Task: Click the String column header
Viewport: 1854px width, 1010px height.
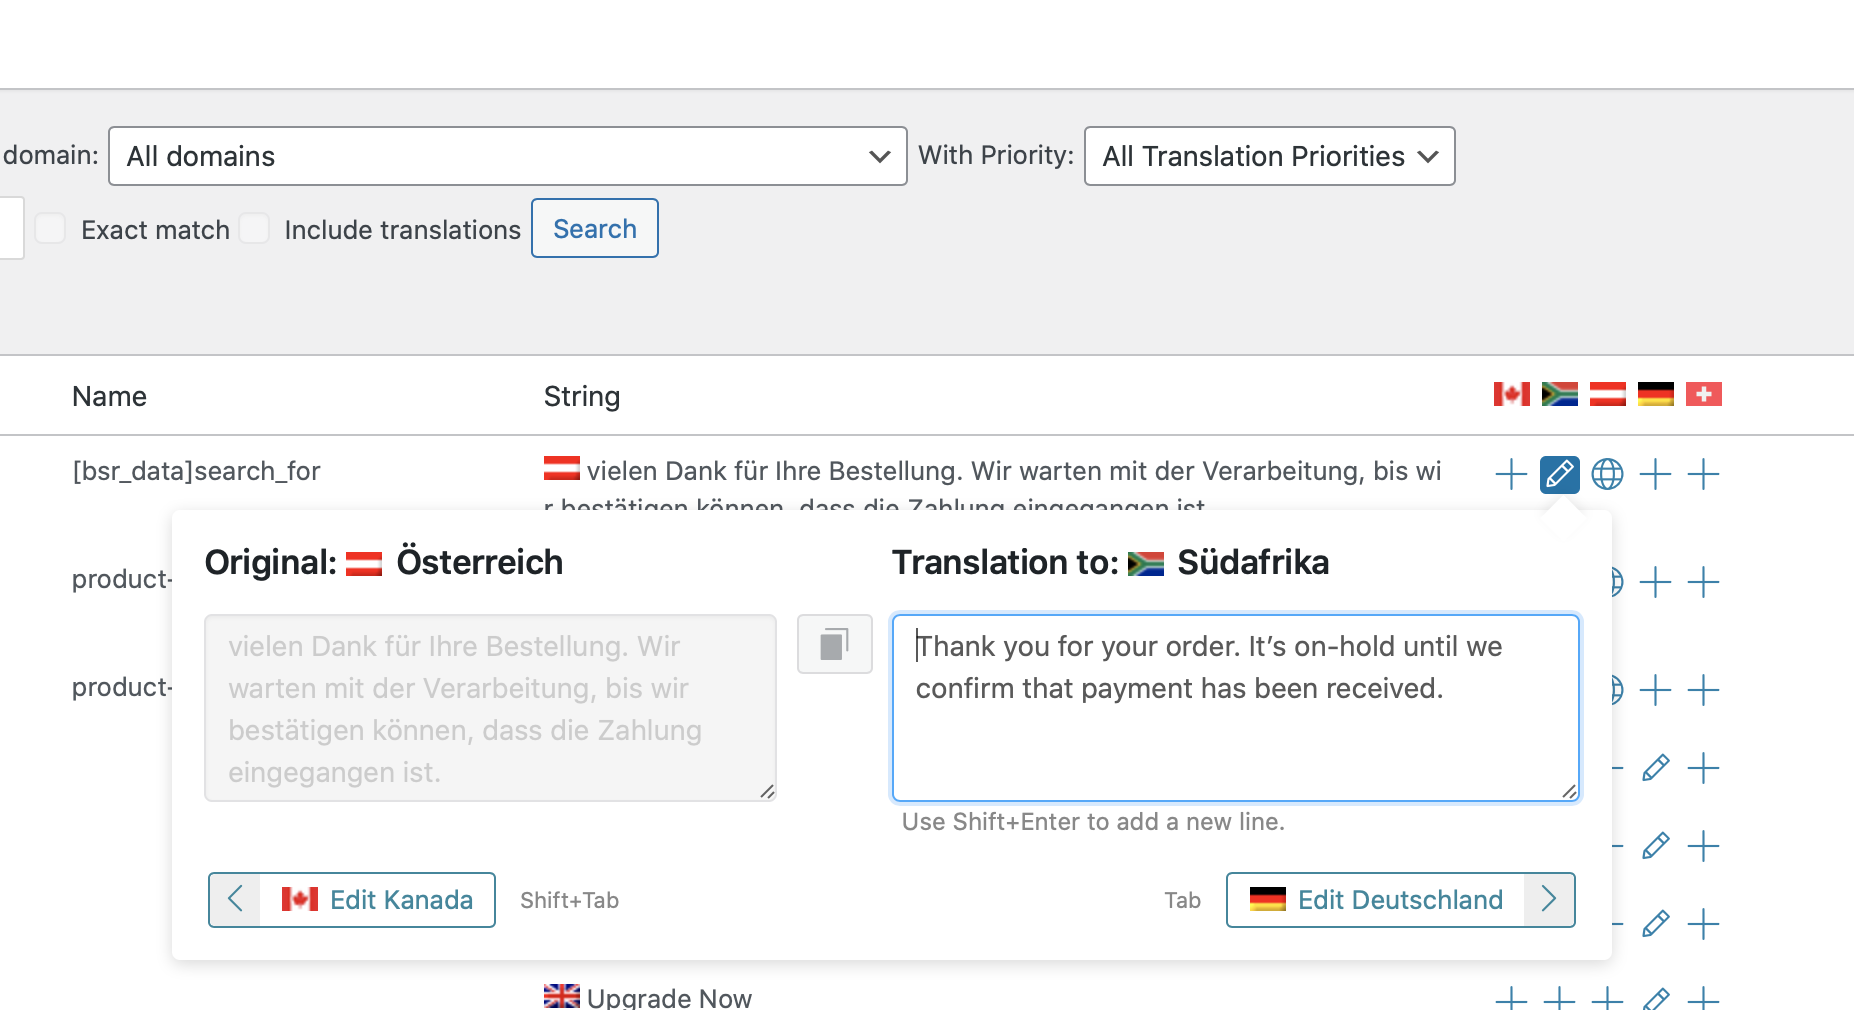Action: click(x=581, y=397)
